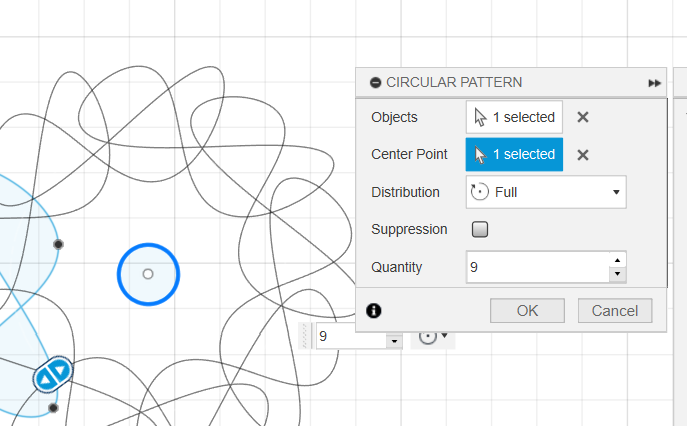Expand dialog with double-arrow icon
The width and height of the screenshot is (687, 426).
(x=654, y=83)
